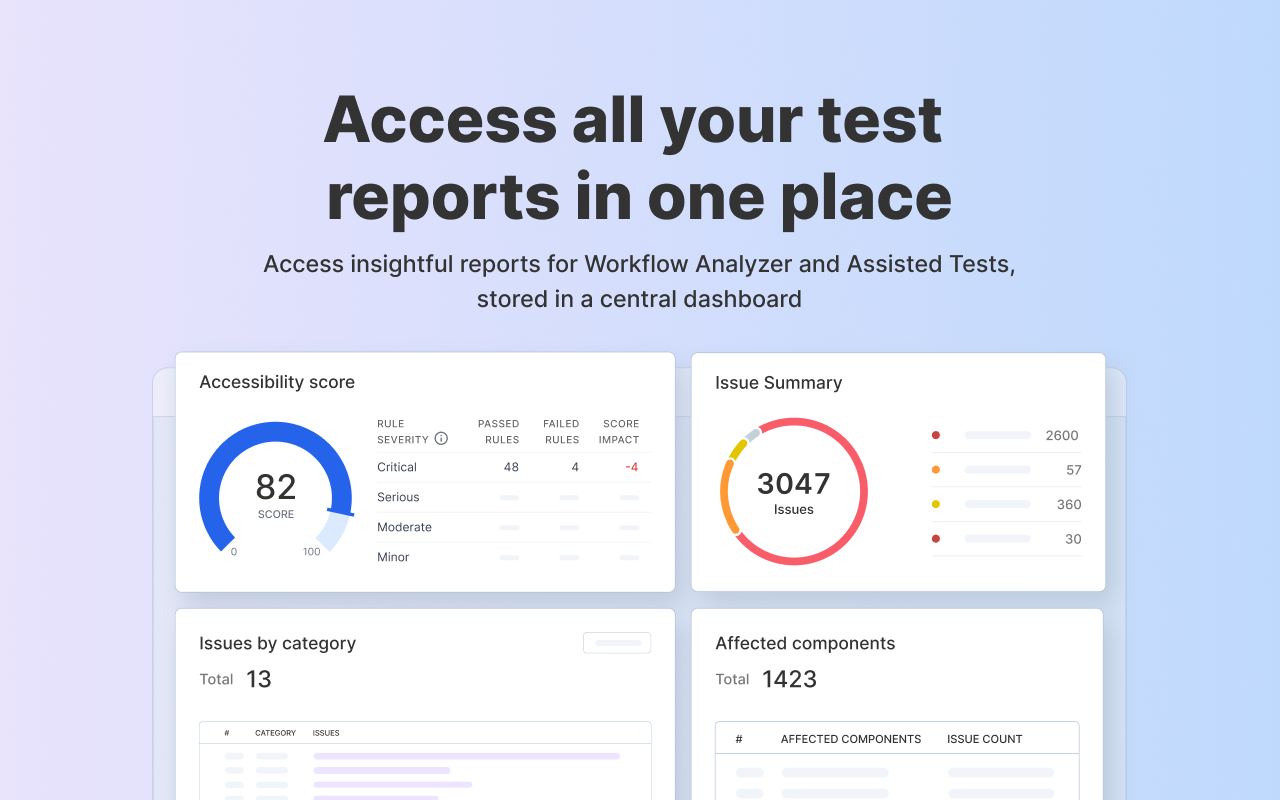Click the longest purple bar in Issues table
Viewport: 1280px width, 800px height.
pos(466,756)
